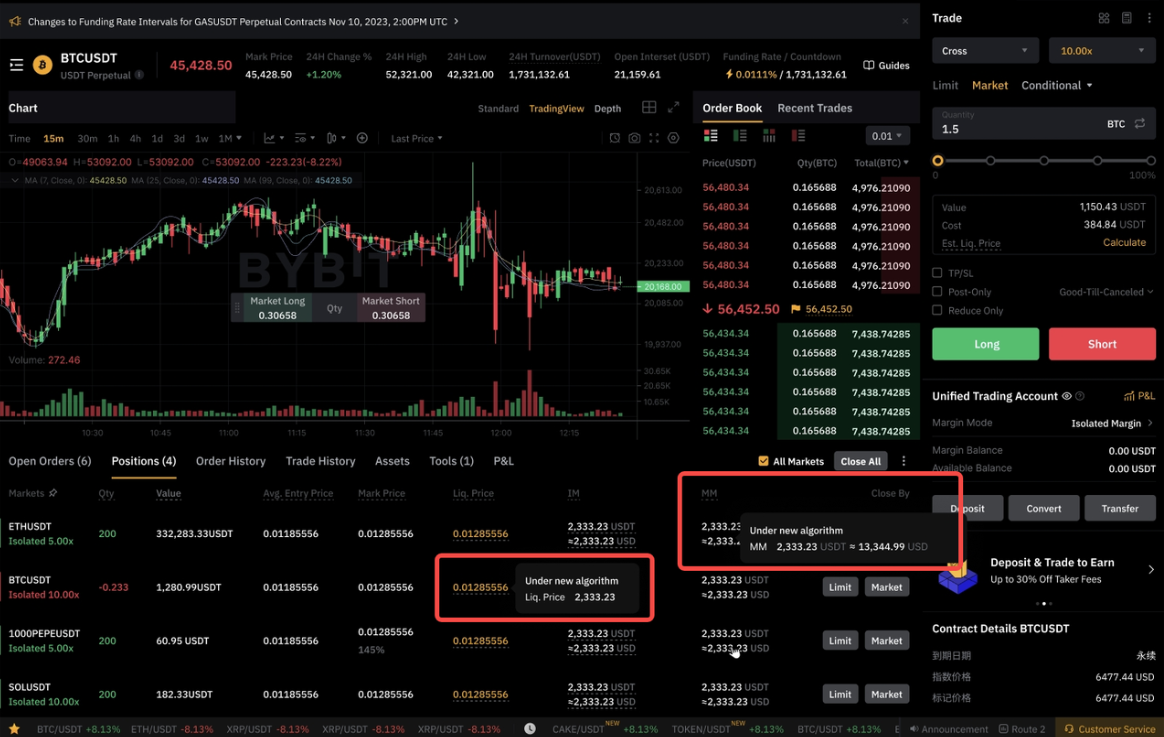This screenshot has width=1164, height=737.
Task: Open the calculator icon in Trade panel
Action: (x=1126, y=18)
